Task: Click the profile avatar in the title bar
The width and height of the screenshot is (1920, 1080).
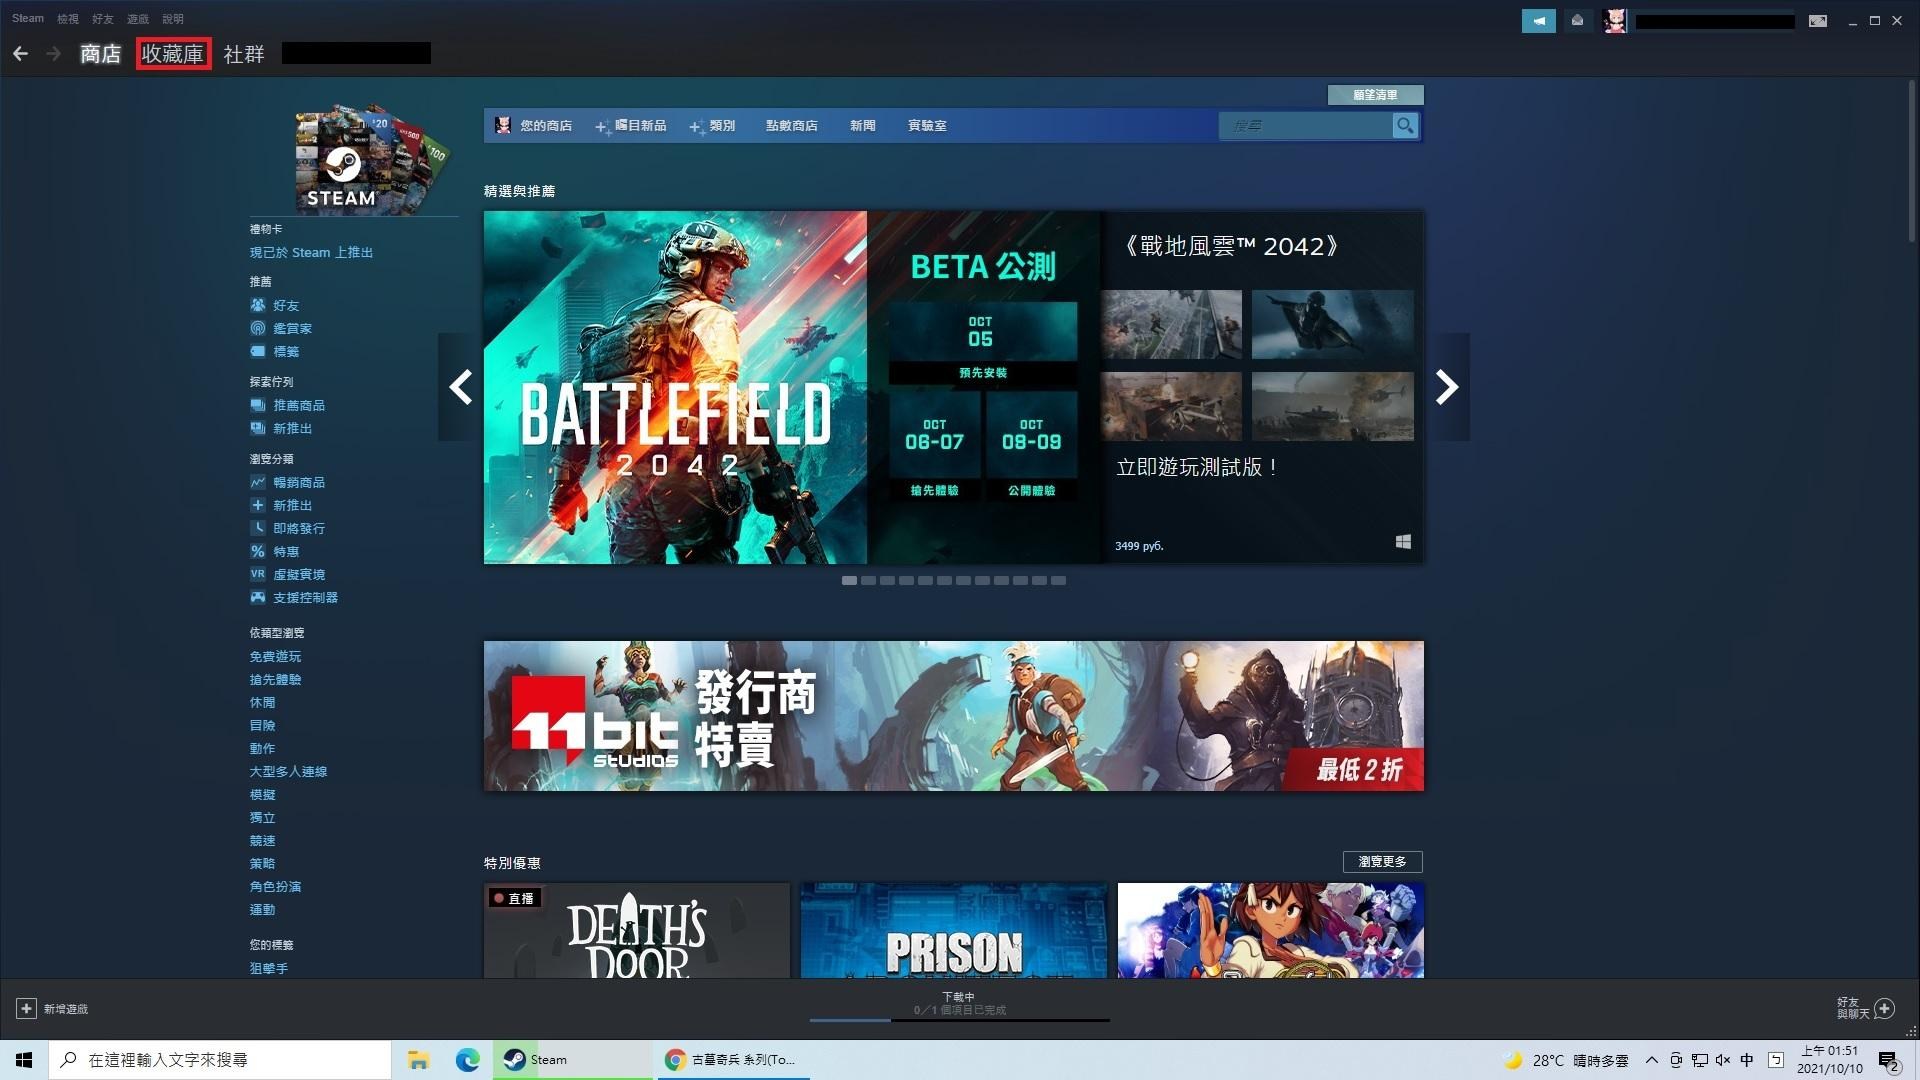Action: pos(1614,21)
